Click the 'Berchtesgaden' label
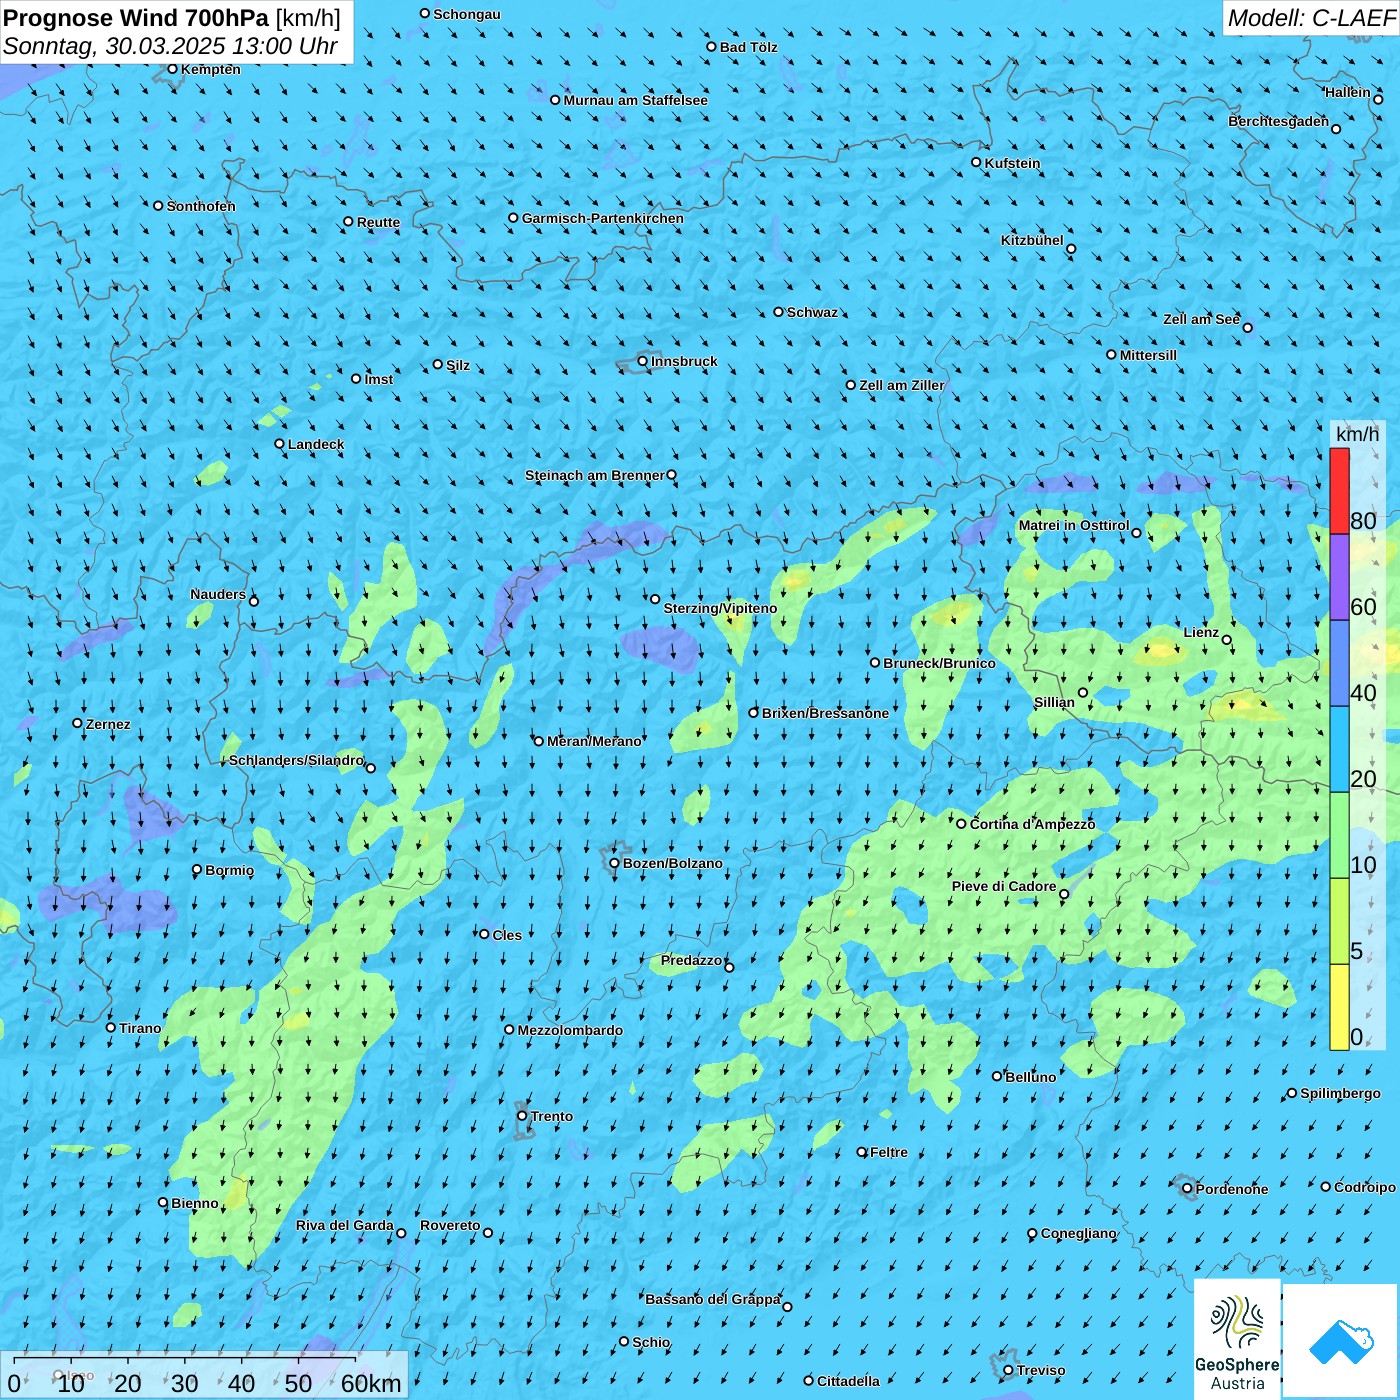The image size is (1400, 1400). click(x=1279, y=121)
